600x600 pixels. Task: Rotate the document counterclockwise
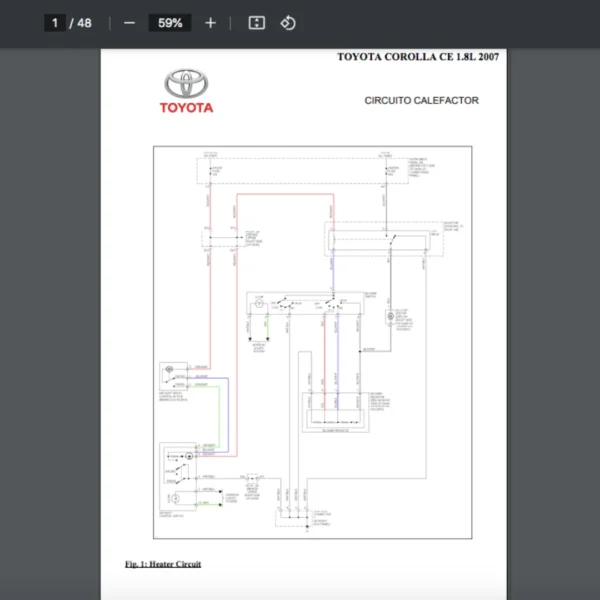click(288, 23)
